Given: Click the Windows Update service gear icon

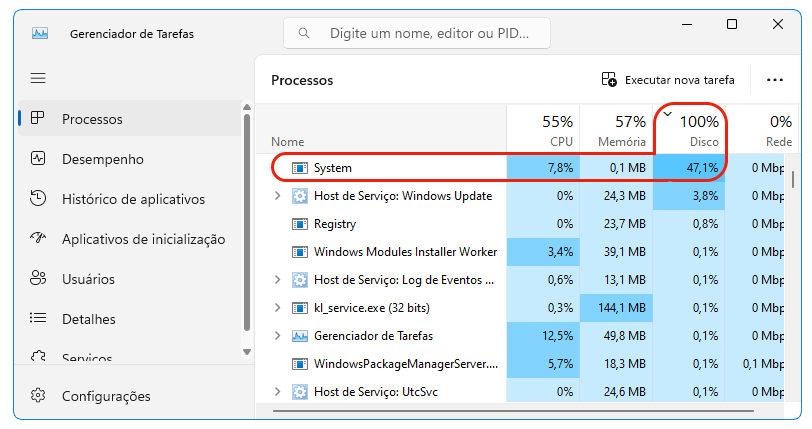Looking at the screenshot, I should (x=300, y=196).
